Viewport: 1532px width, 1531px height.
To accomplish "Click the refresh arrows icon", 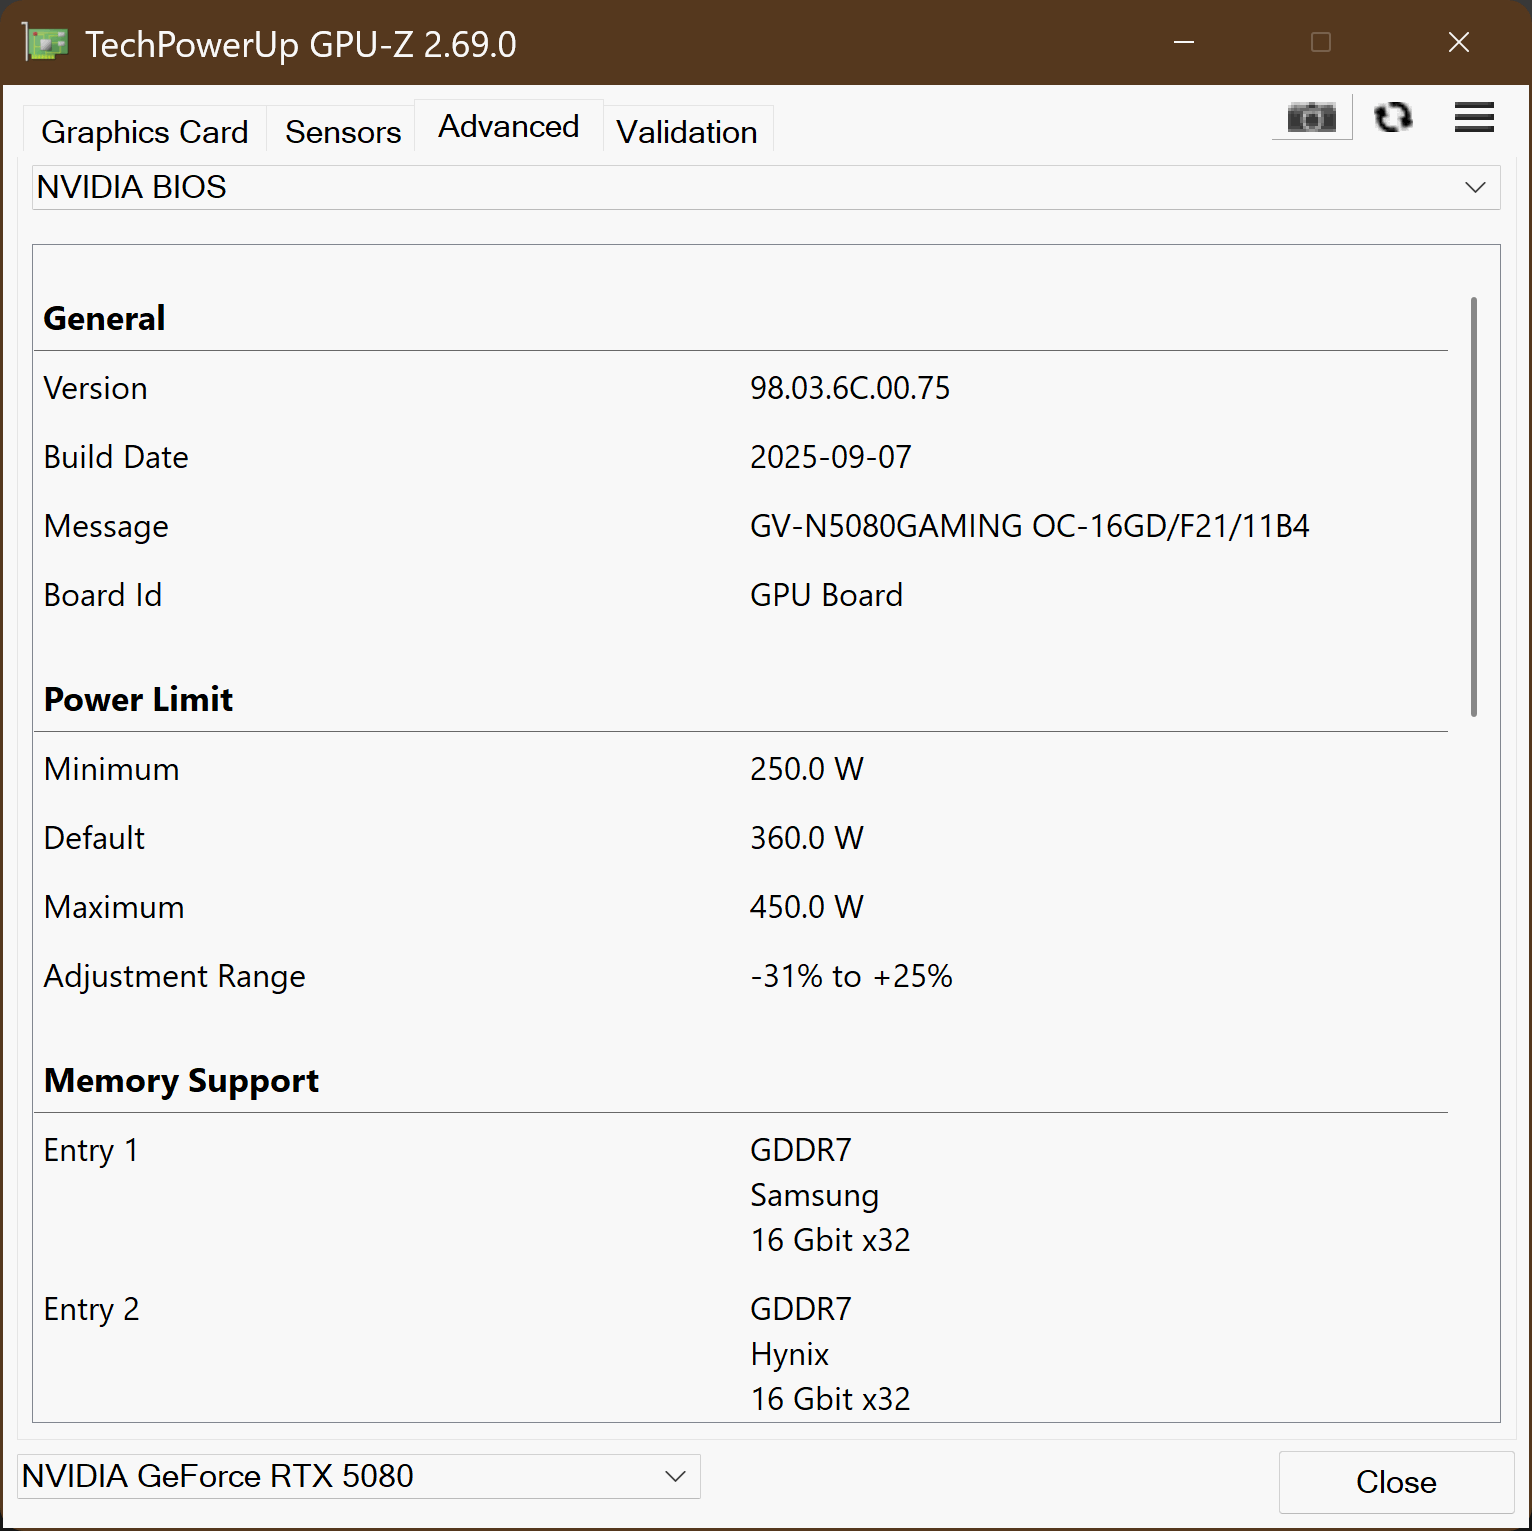I will pyautogui.click(x=1393, y=117).
